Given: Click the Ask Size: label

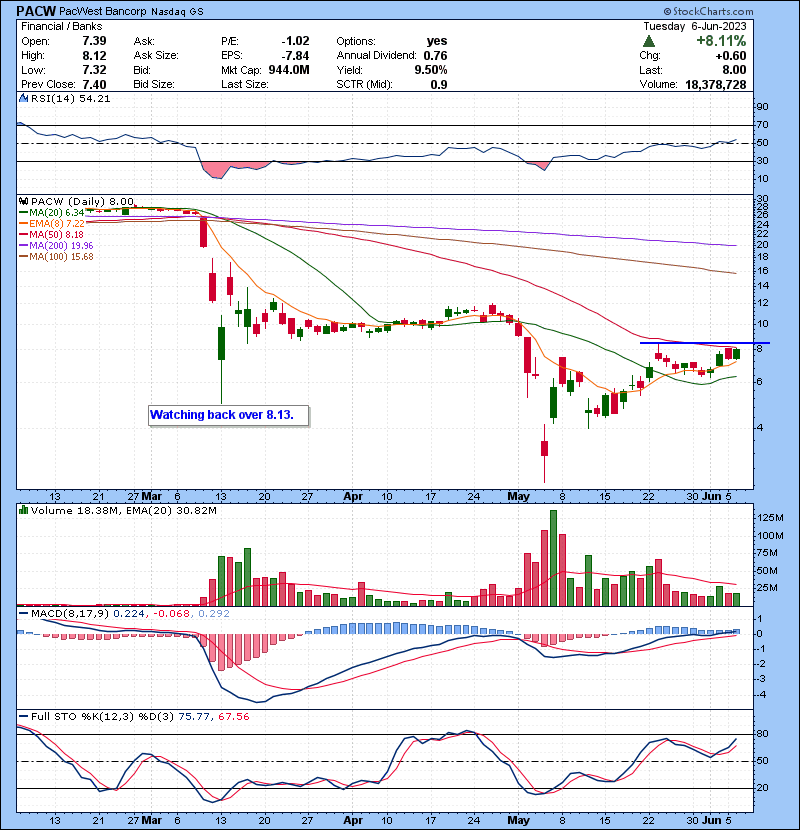Looking at the screenshot, I should point(156,56).
